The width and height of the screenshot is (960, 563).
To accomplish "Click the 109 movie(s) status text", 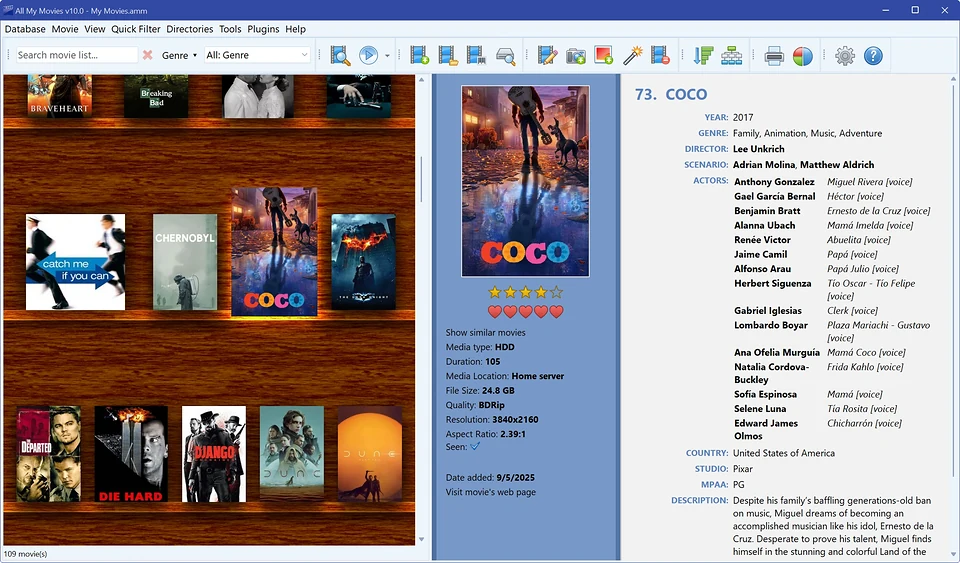I will [25, 554].
